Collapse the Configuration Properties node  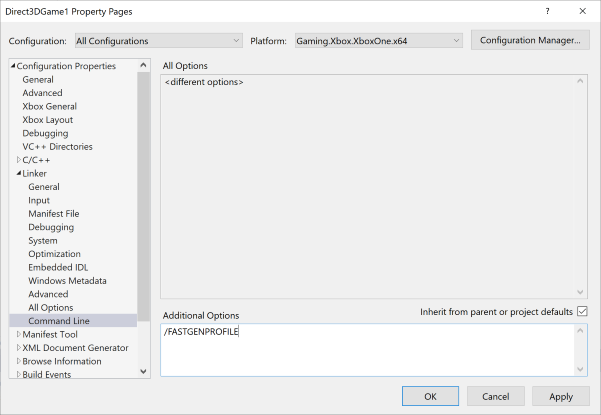tap(13, 66)
